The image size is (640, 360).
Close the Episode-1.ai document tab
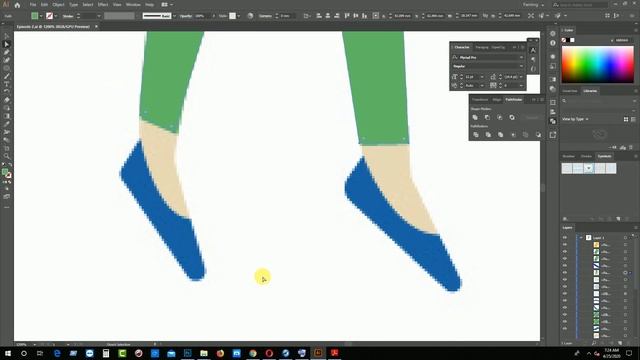[96, 27]
